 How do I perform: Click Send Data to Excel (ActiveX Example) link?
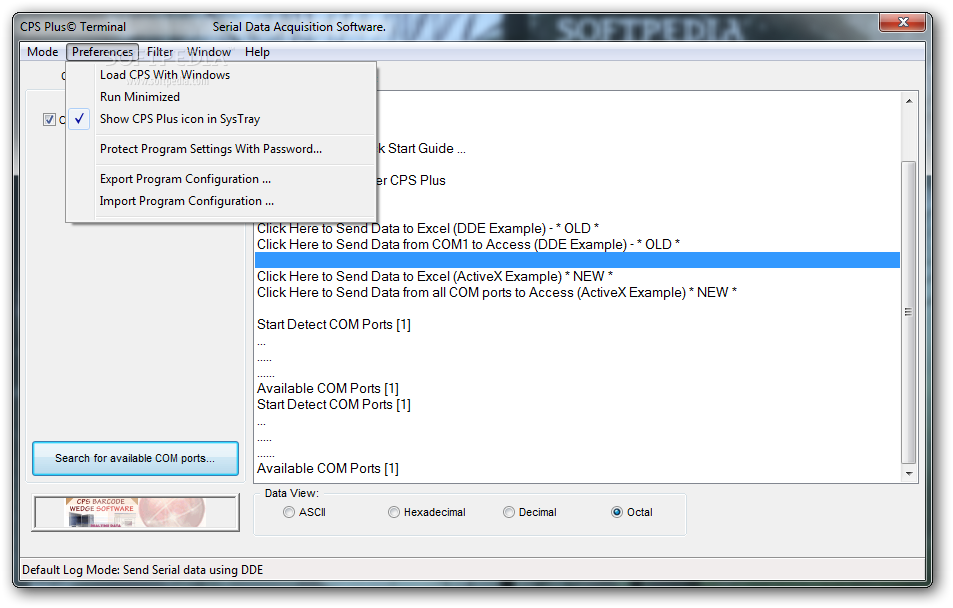(x=435, y=276)
